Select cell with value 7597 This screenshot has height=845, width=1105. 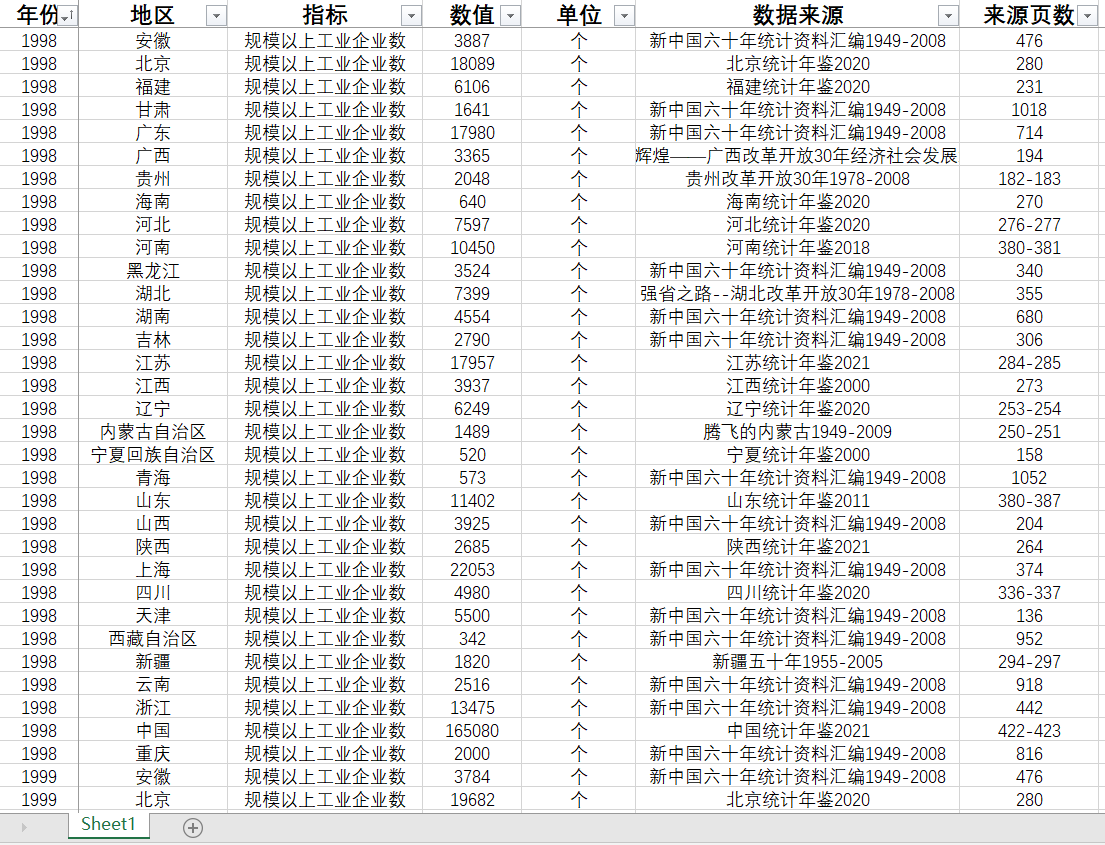tap(472, 225)
